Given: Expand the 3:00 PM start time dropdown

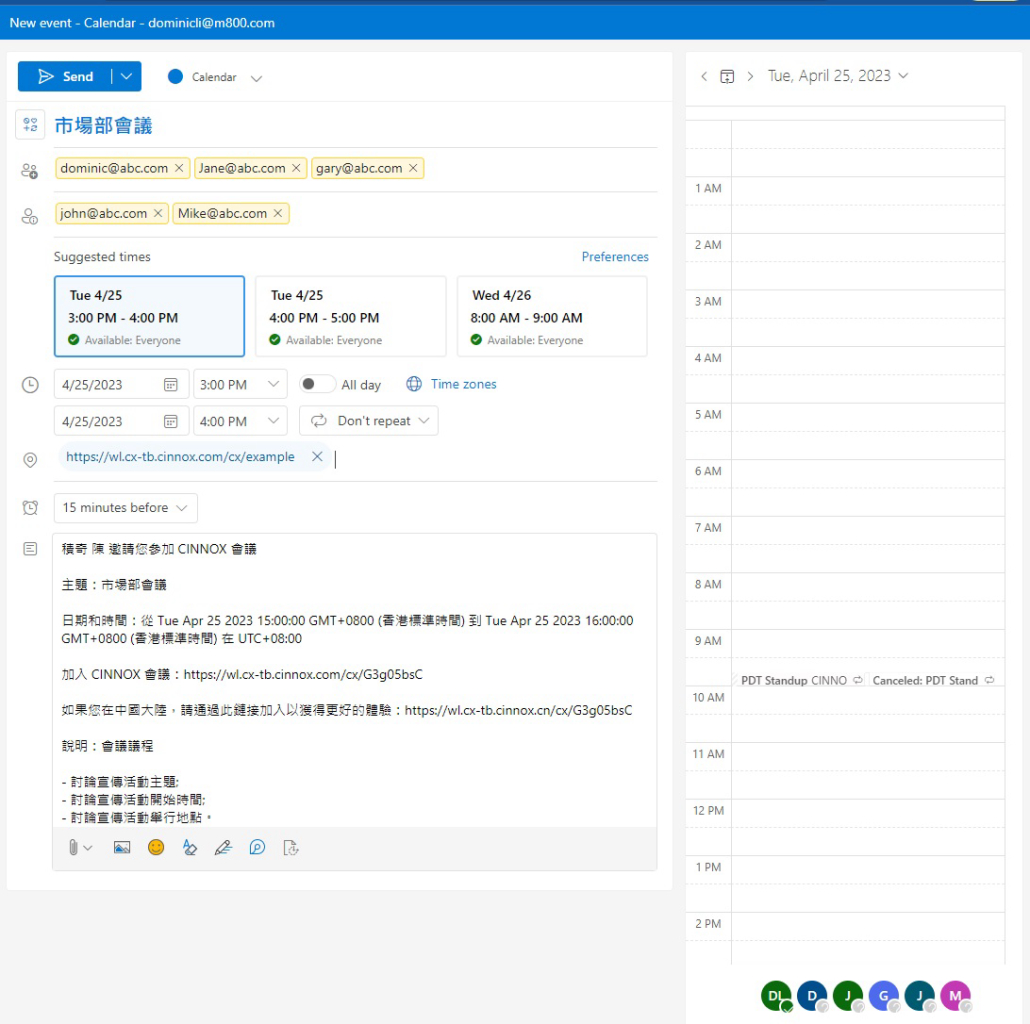Looking at the screenshot, I should click(273, 384).
